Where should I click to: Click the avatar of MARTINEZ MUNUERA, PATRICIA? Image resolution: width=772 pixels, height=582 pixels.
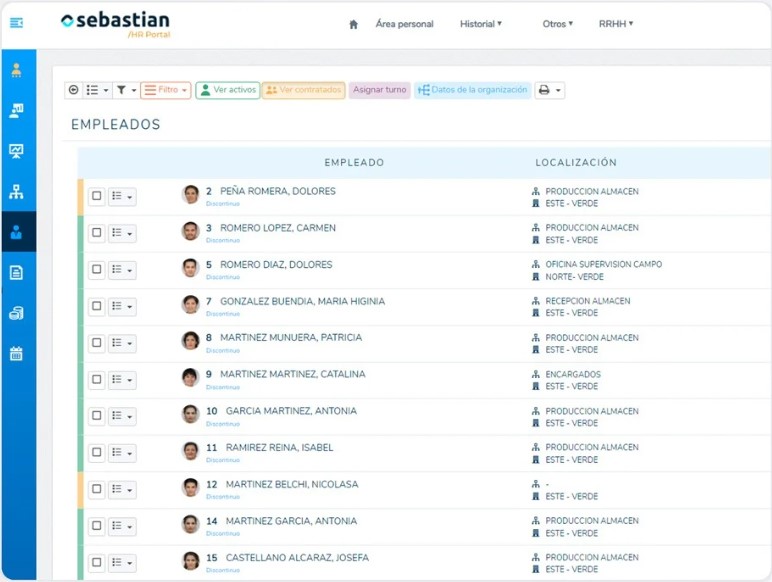(x=191, y=341)
